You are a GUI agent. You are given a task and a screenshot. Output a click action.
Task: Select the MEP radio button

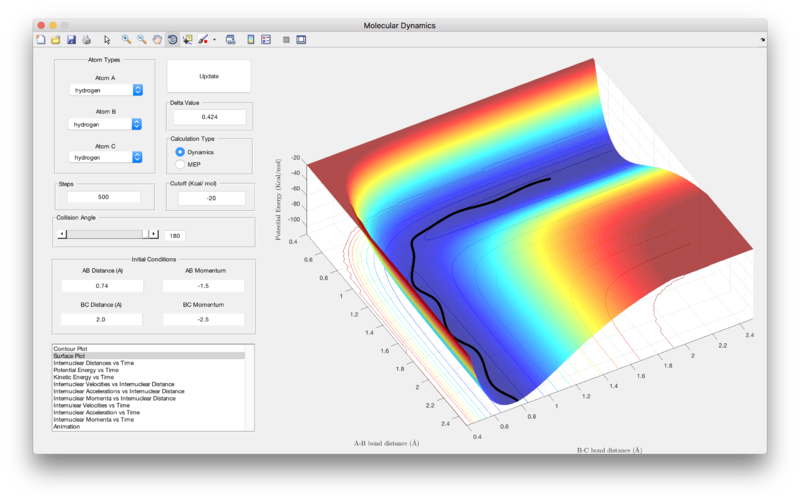click(x=180, y=164)
